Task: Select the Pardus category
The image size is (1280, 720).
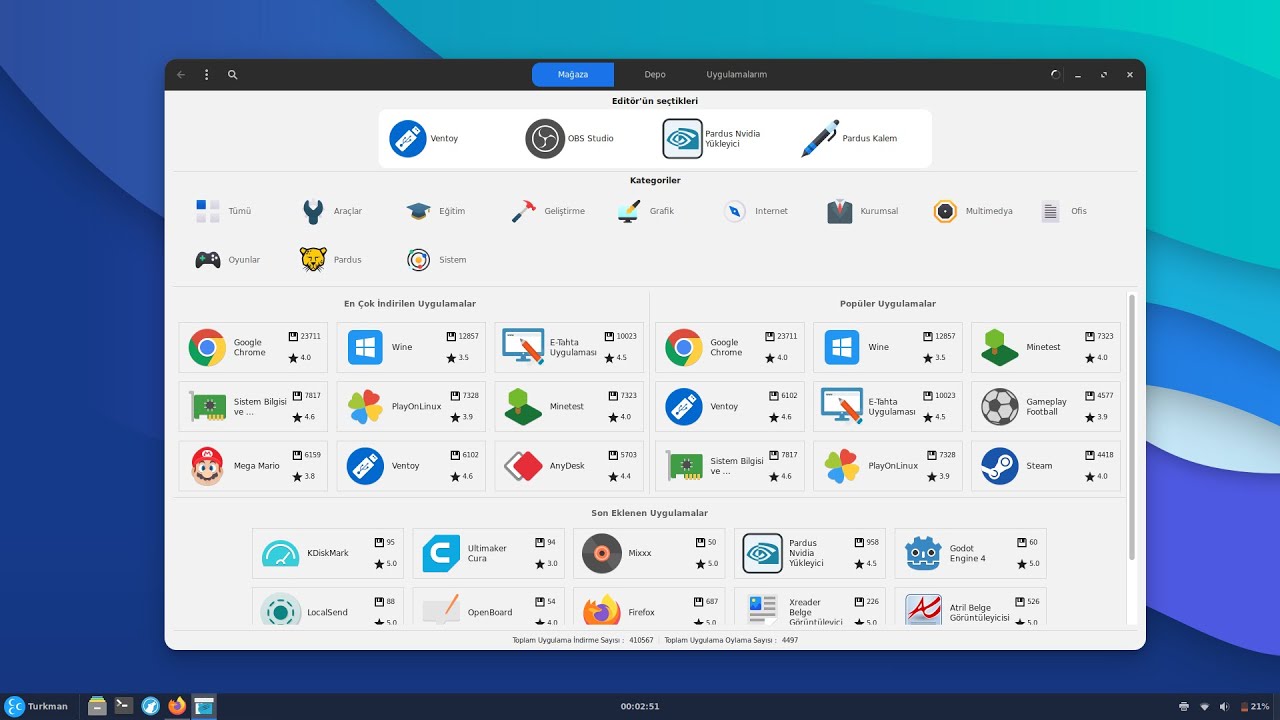Action: click(331, 259)
